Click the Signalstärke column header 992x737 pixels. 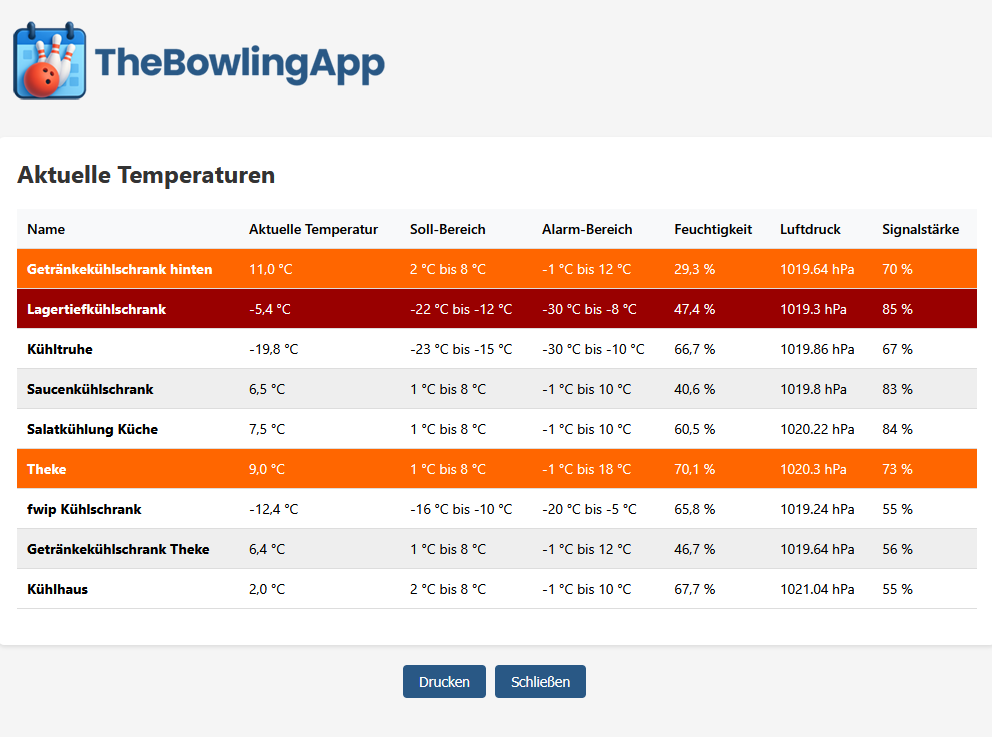pos(920,229)
